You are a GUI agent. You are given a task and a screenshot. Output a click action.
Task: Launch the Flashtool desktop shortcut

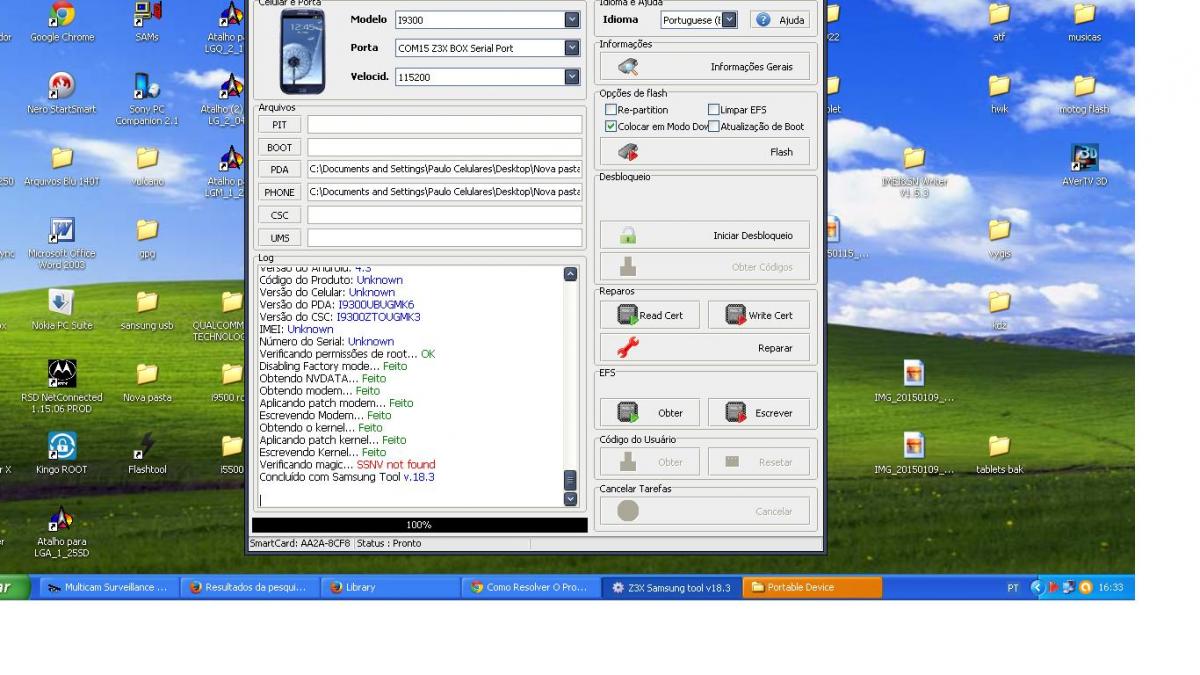(x=147, y=454)
